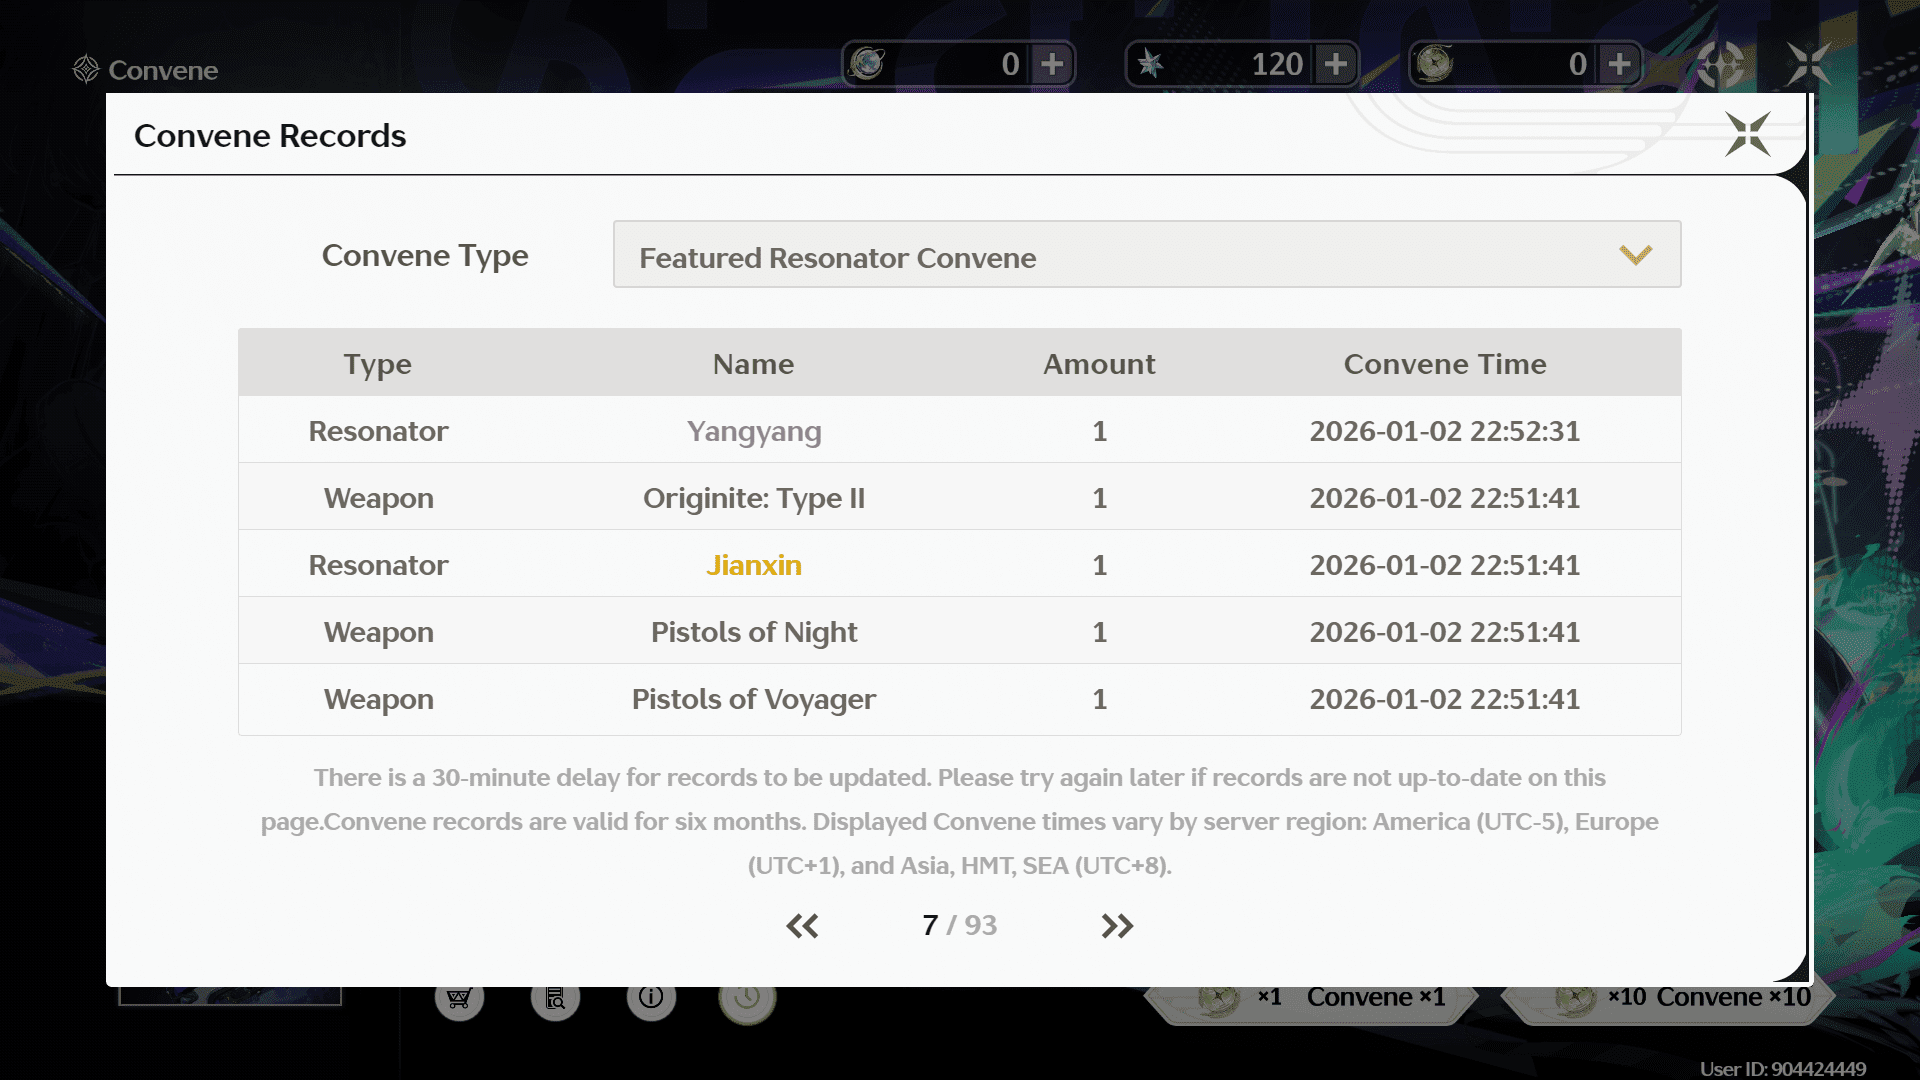This screenshot has width=1920, height=1080.
Task: Close the Convene Records dialog
Action: 1747,134
